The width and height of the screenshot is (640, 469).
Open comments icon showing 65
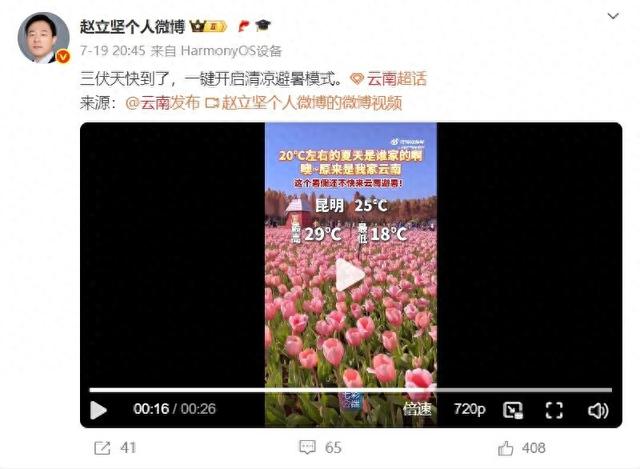point(307,447)
